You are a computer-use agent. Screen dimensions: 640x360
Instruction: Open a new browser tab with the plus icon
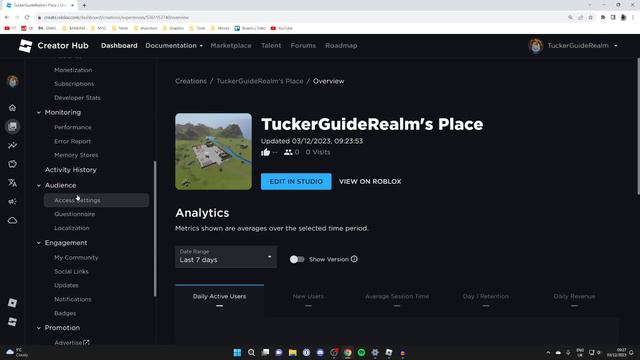[x=84, y=5]
